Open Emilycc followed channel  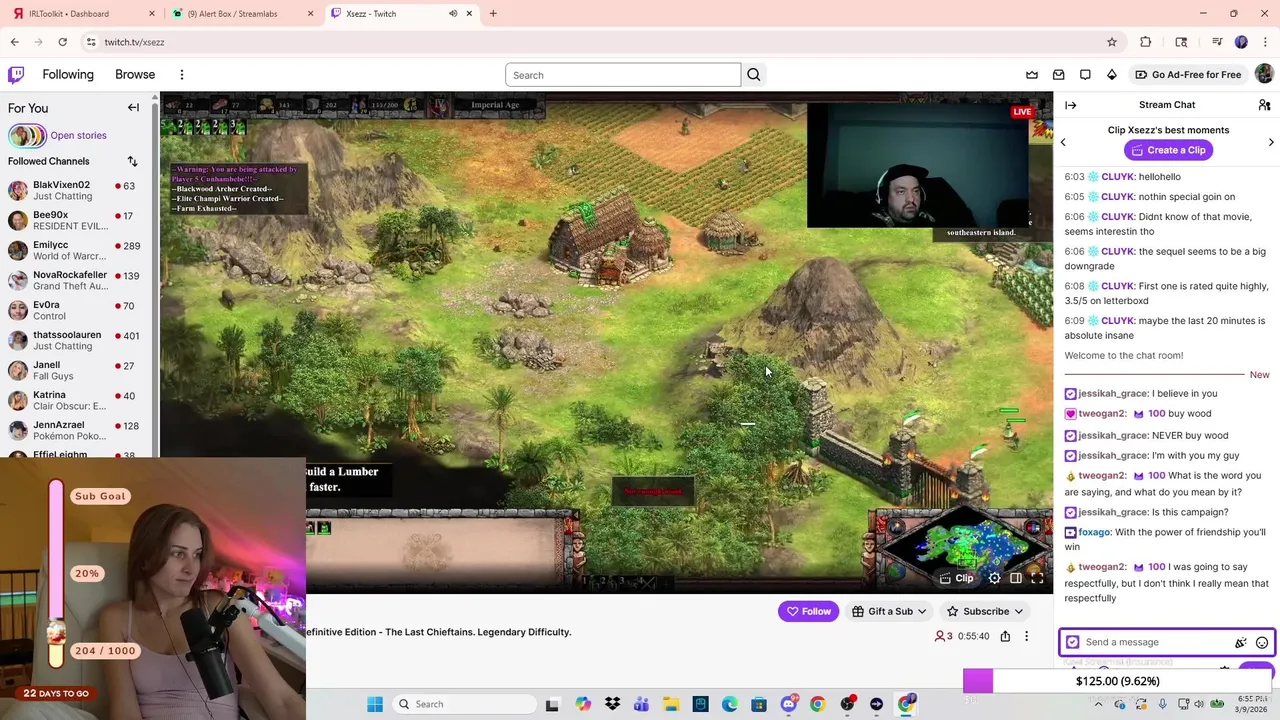coord(78,251)
